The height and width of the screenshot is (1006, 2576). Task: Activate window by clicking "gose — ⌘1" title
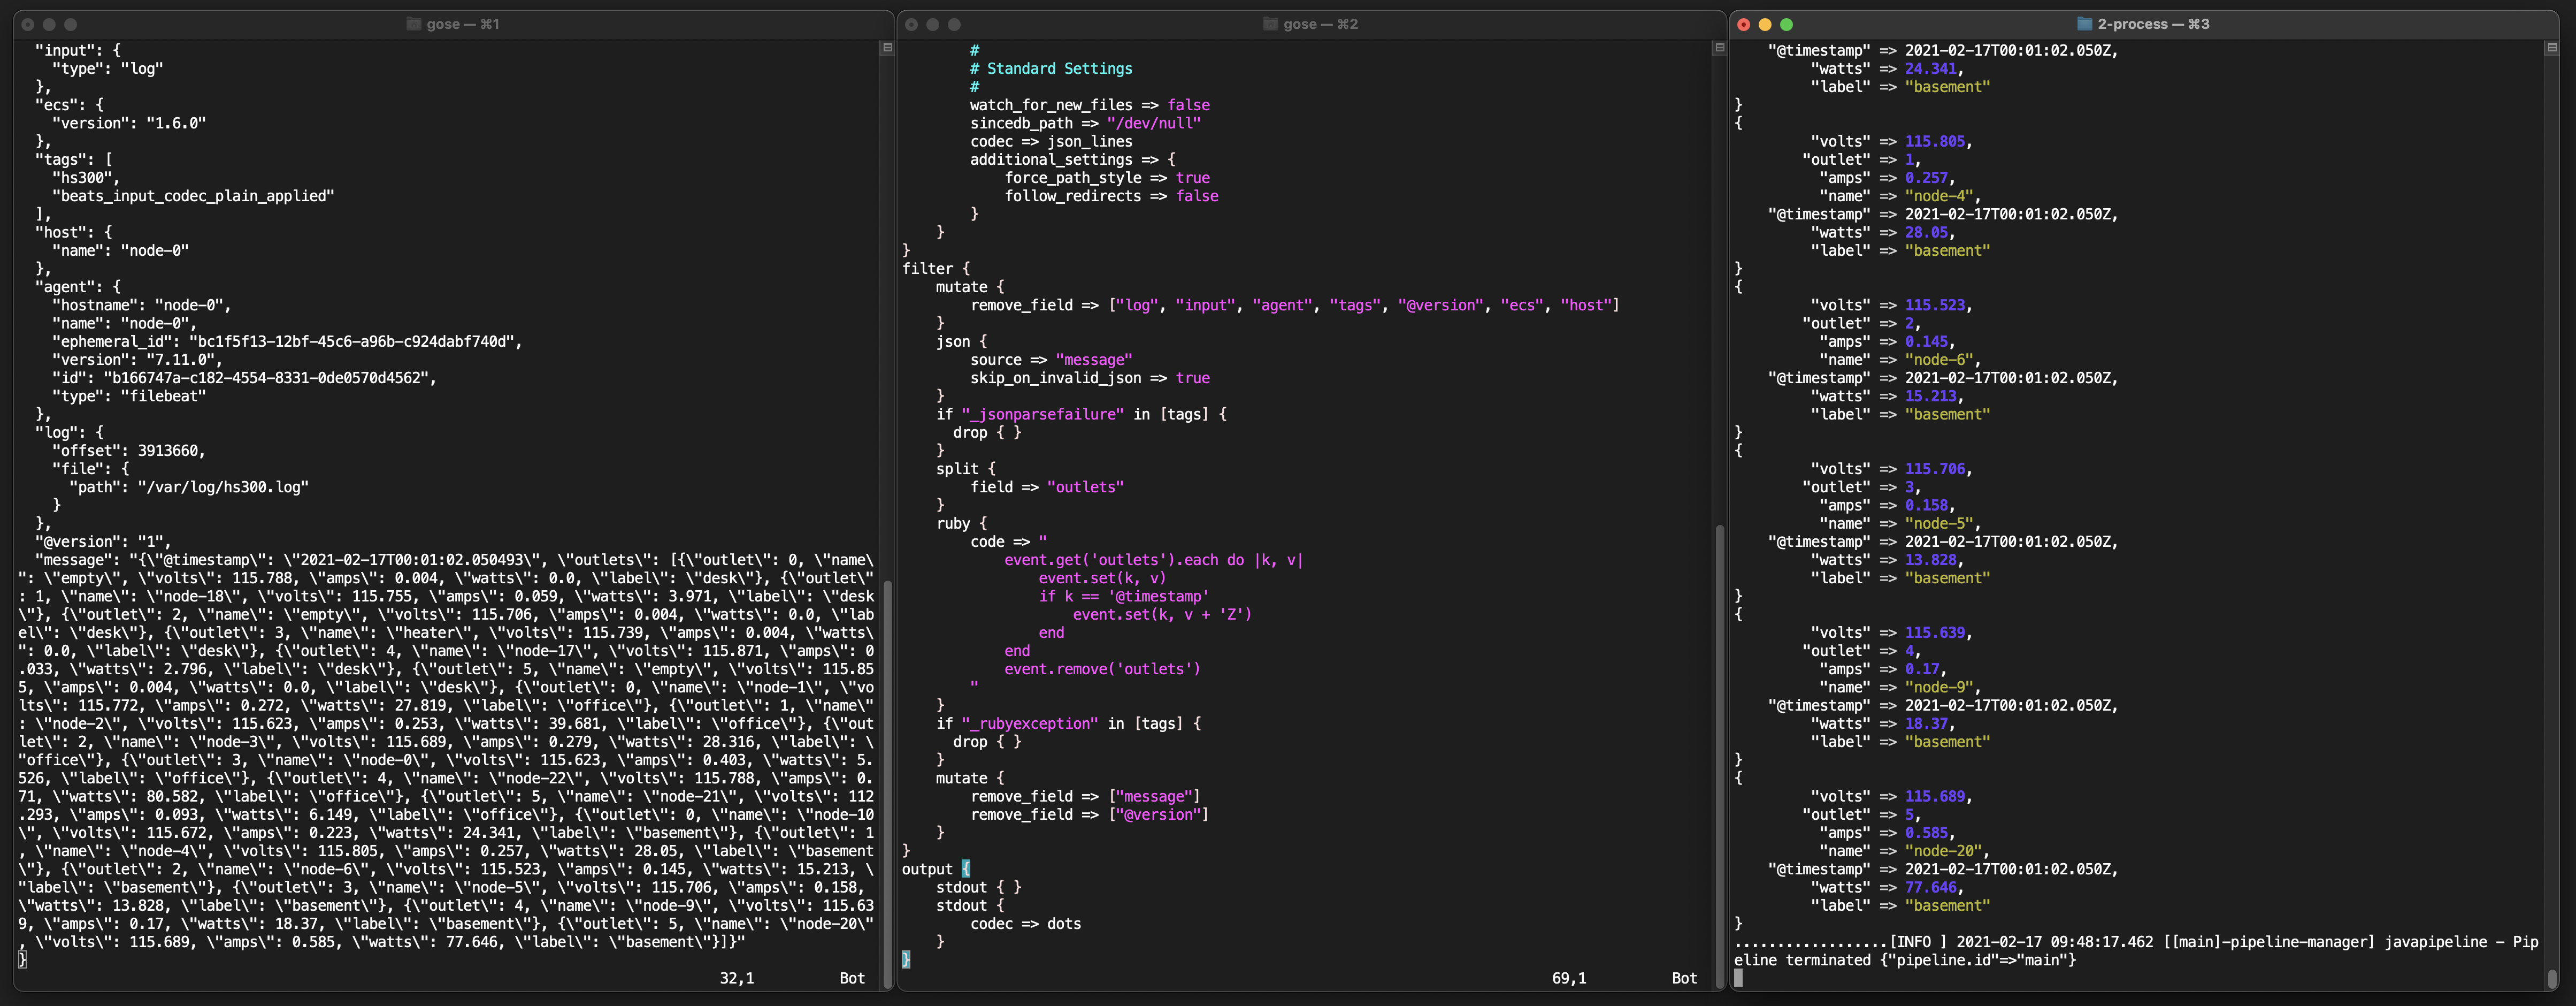[x=462, y=24]
